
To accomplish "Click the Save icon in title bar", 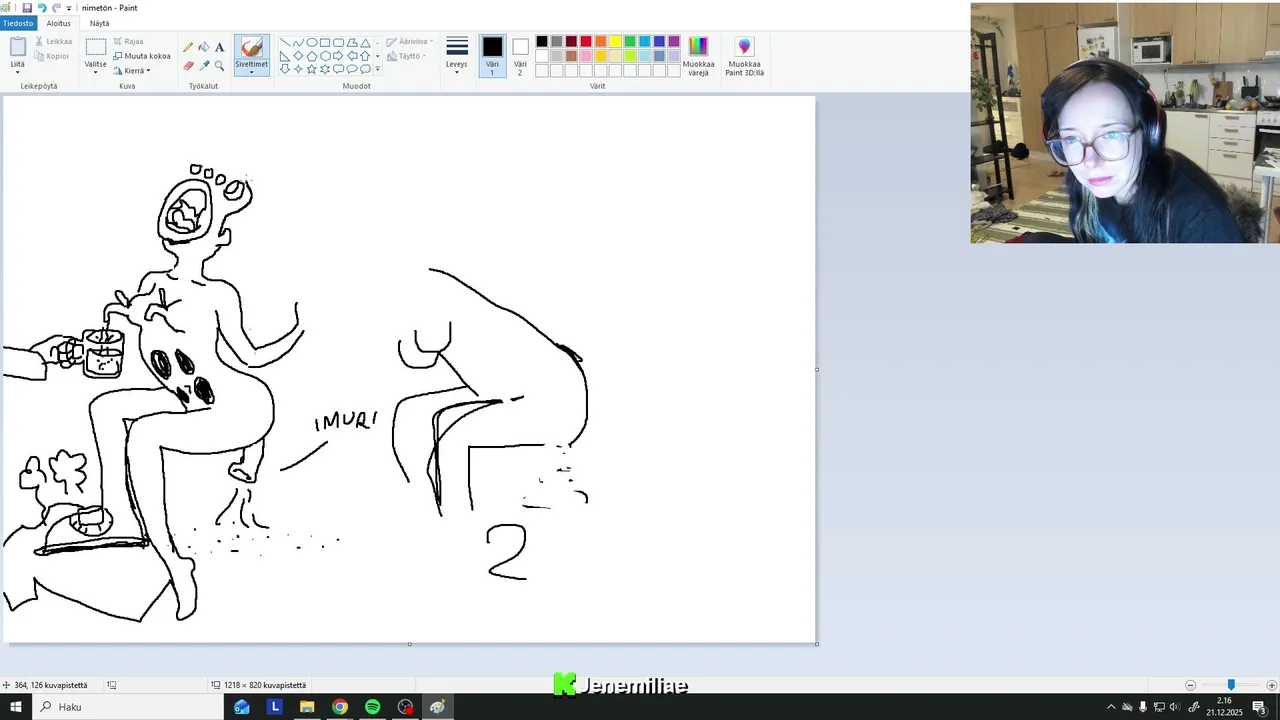I will [27, 7].
